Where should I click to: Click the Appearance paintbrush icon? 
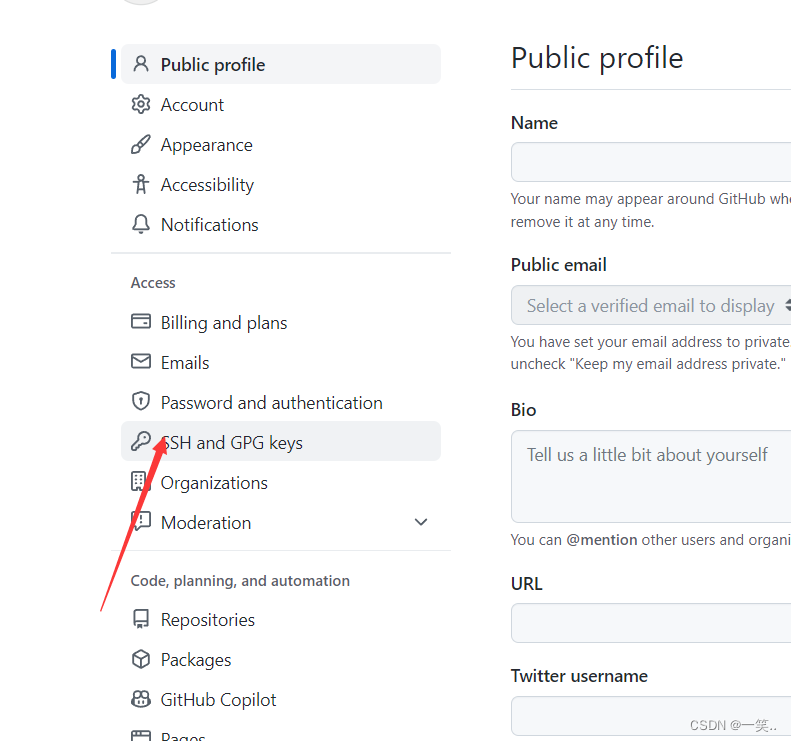(x=141, y=144)
